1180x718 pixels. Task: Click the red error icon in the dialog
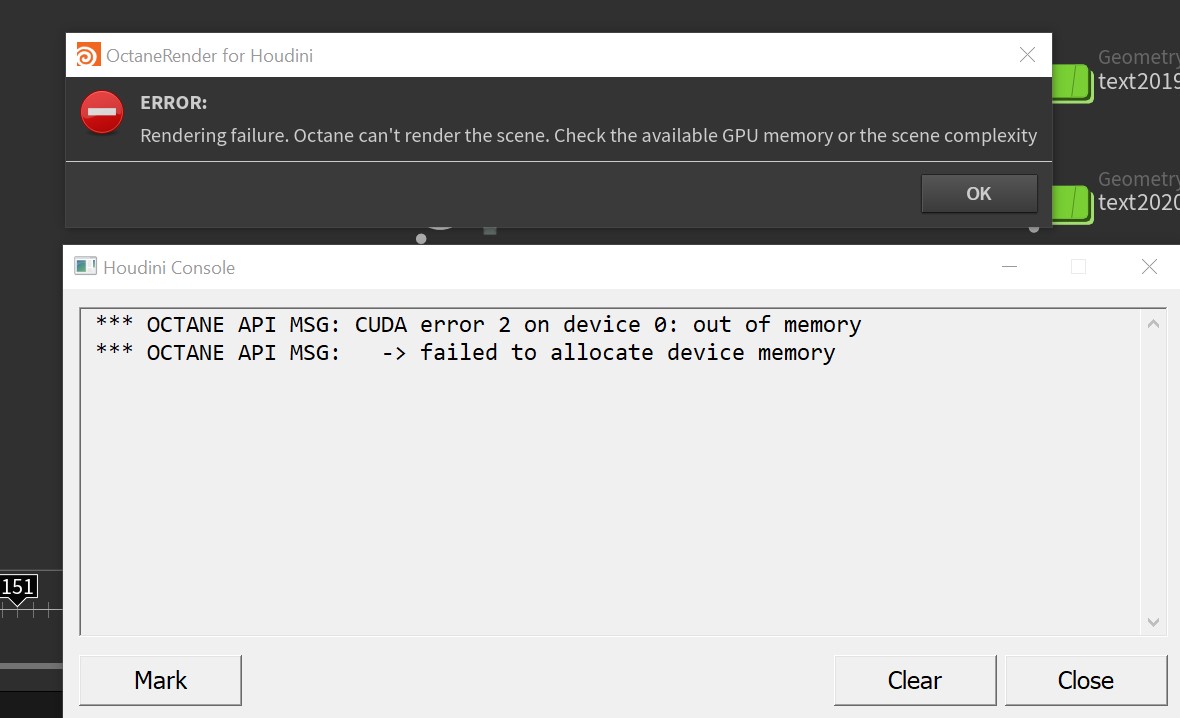[x=102, y=112]
